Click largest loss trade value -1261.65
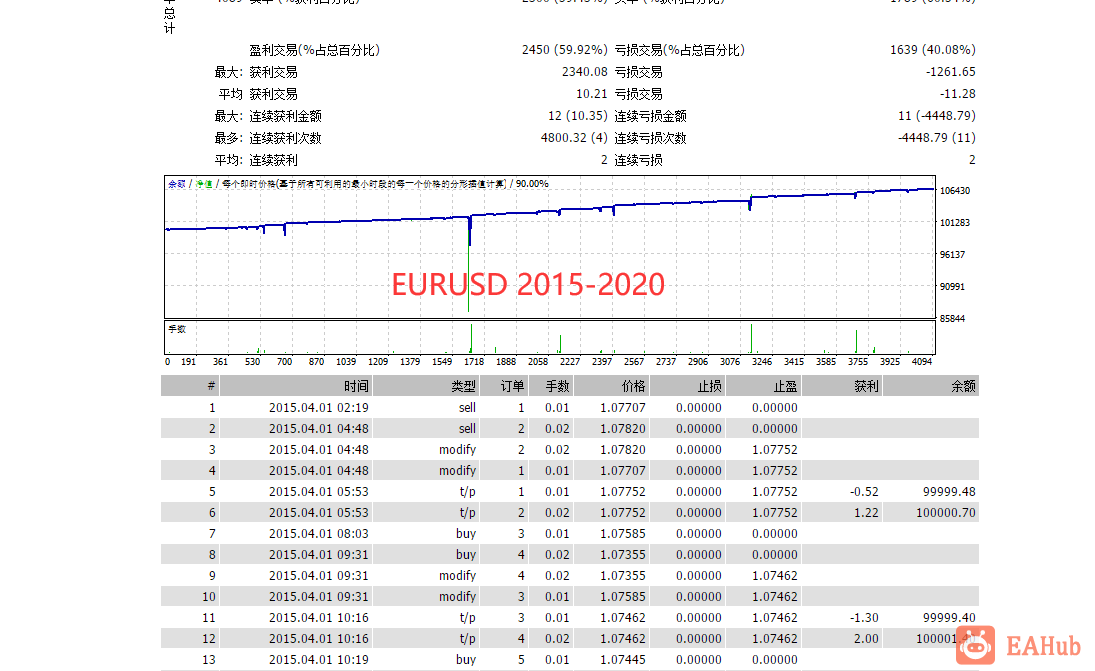The image size is (1095, 671). coord(950,72)
